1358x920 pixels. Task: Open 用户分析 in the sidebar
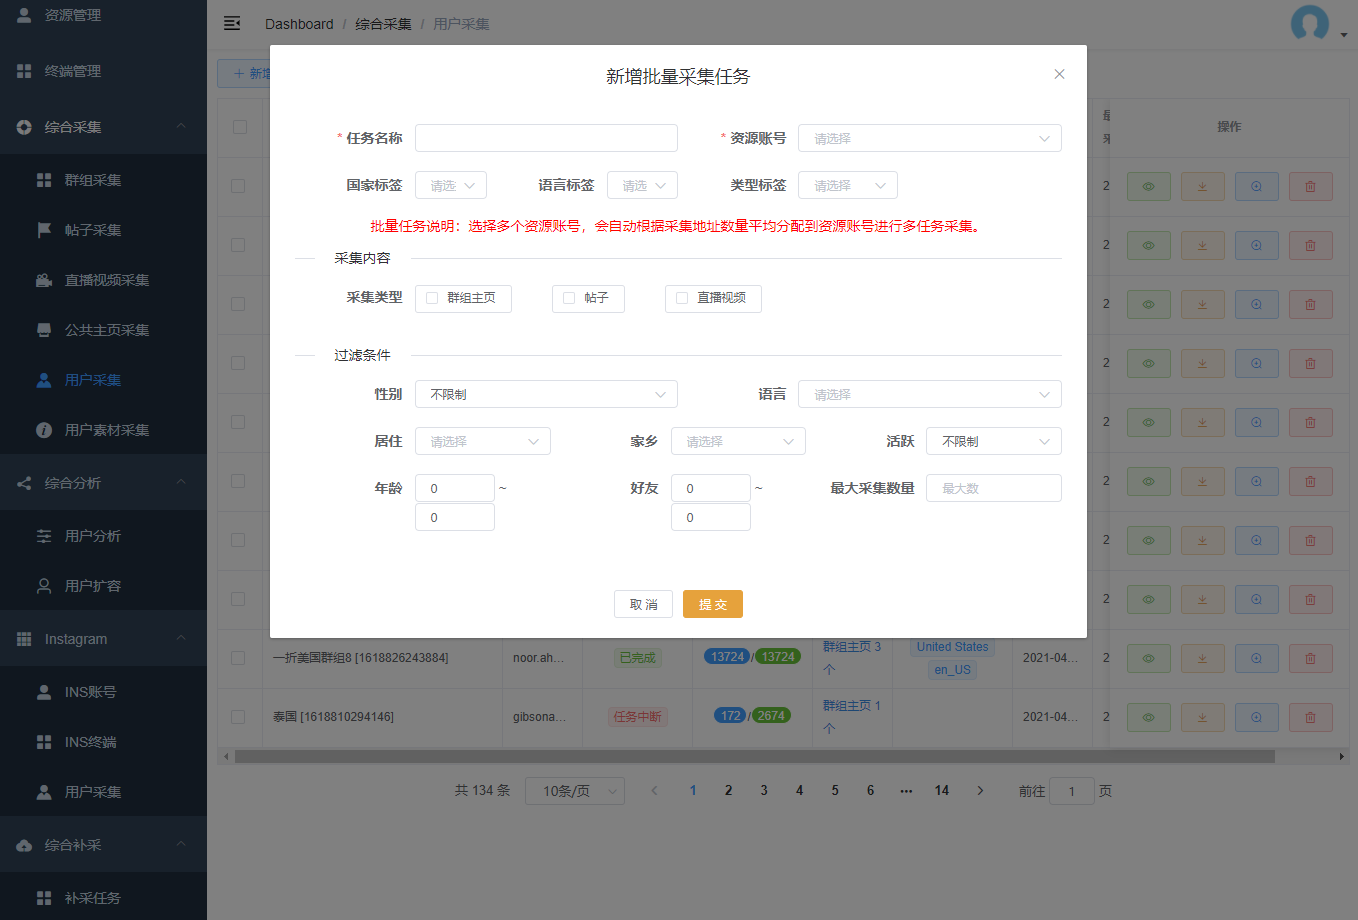coord(103,536)
